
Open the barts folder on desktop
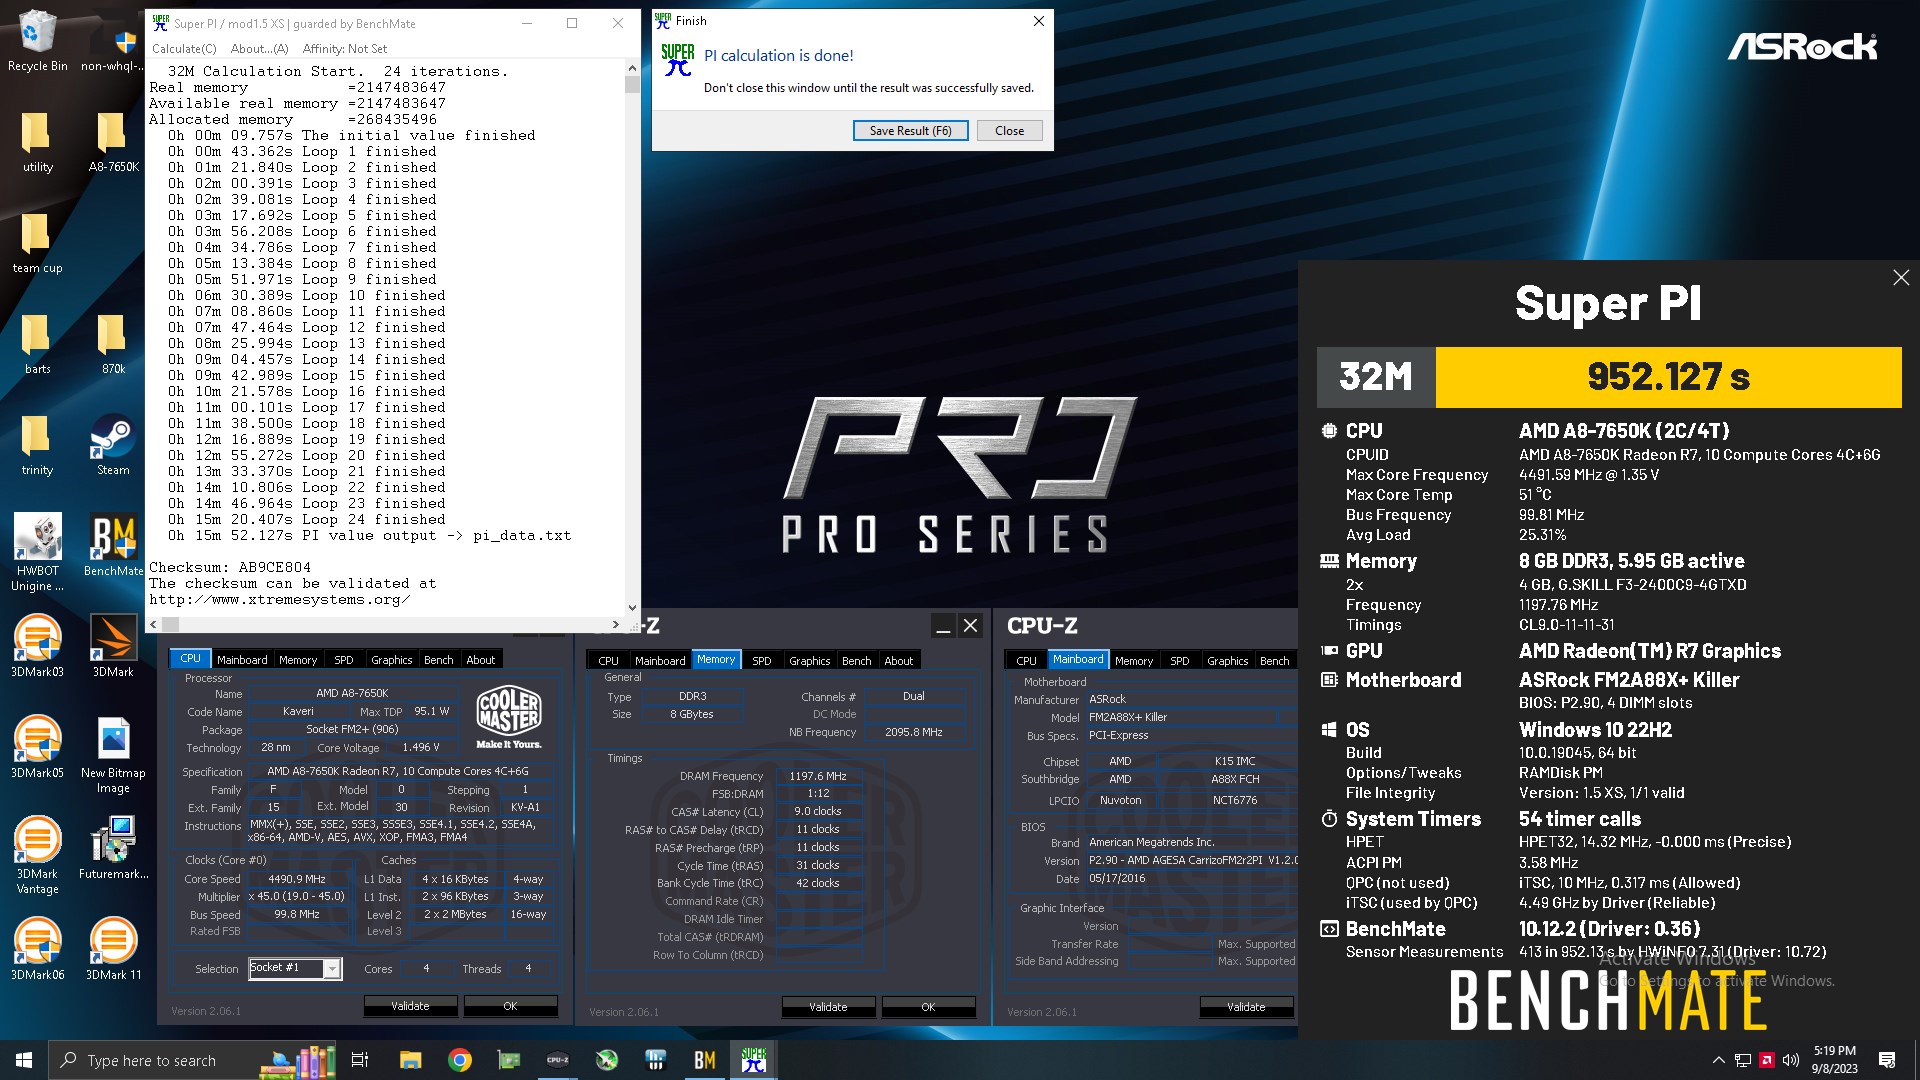[x=38, y=344]
